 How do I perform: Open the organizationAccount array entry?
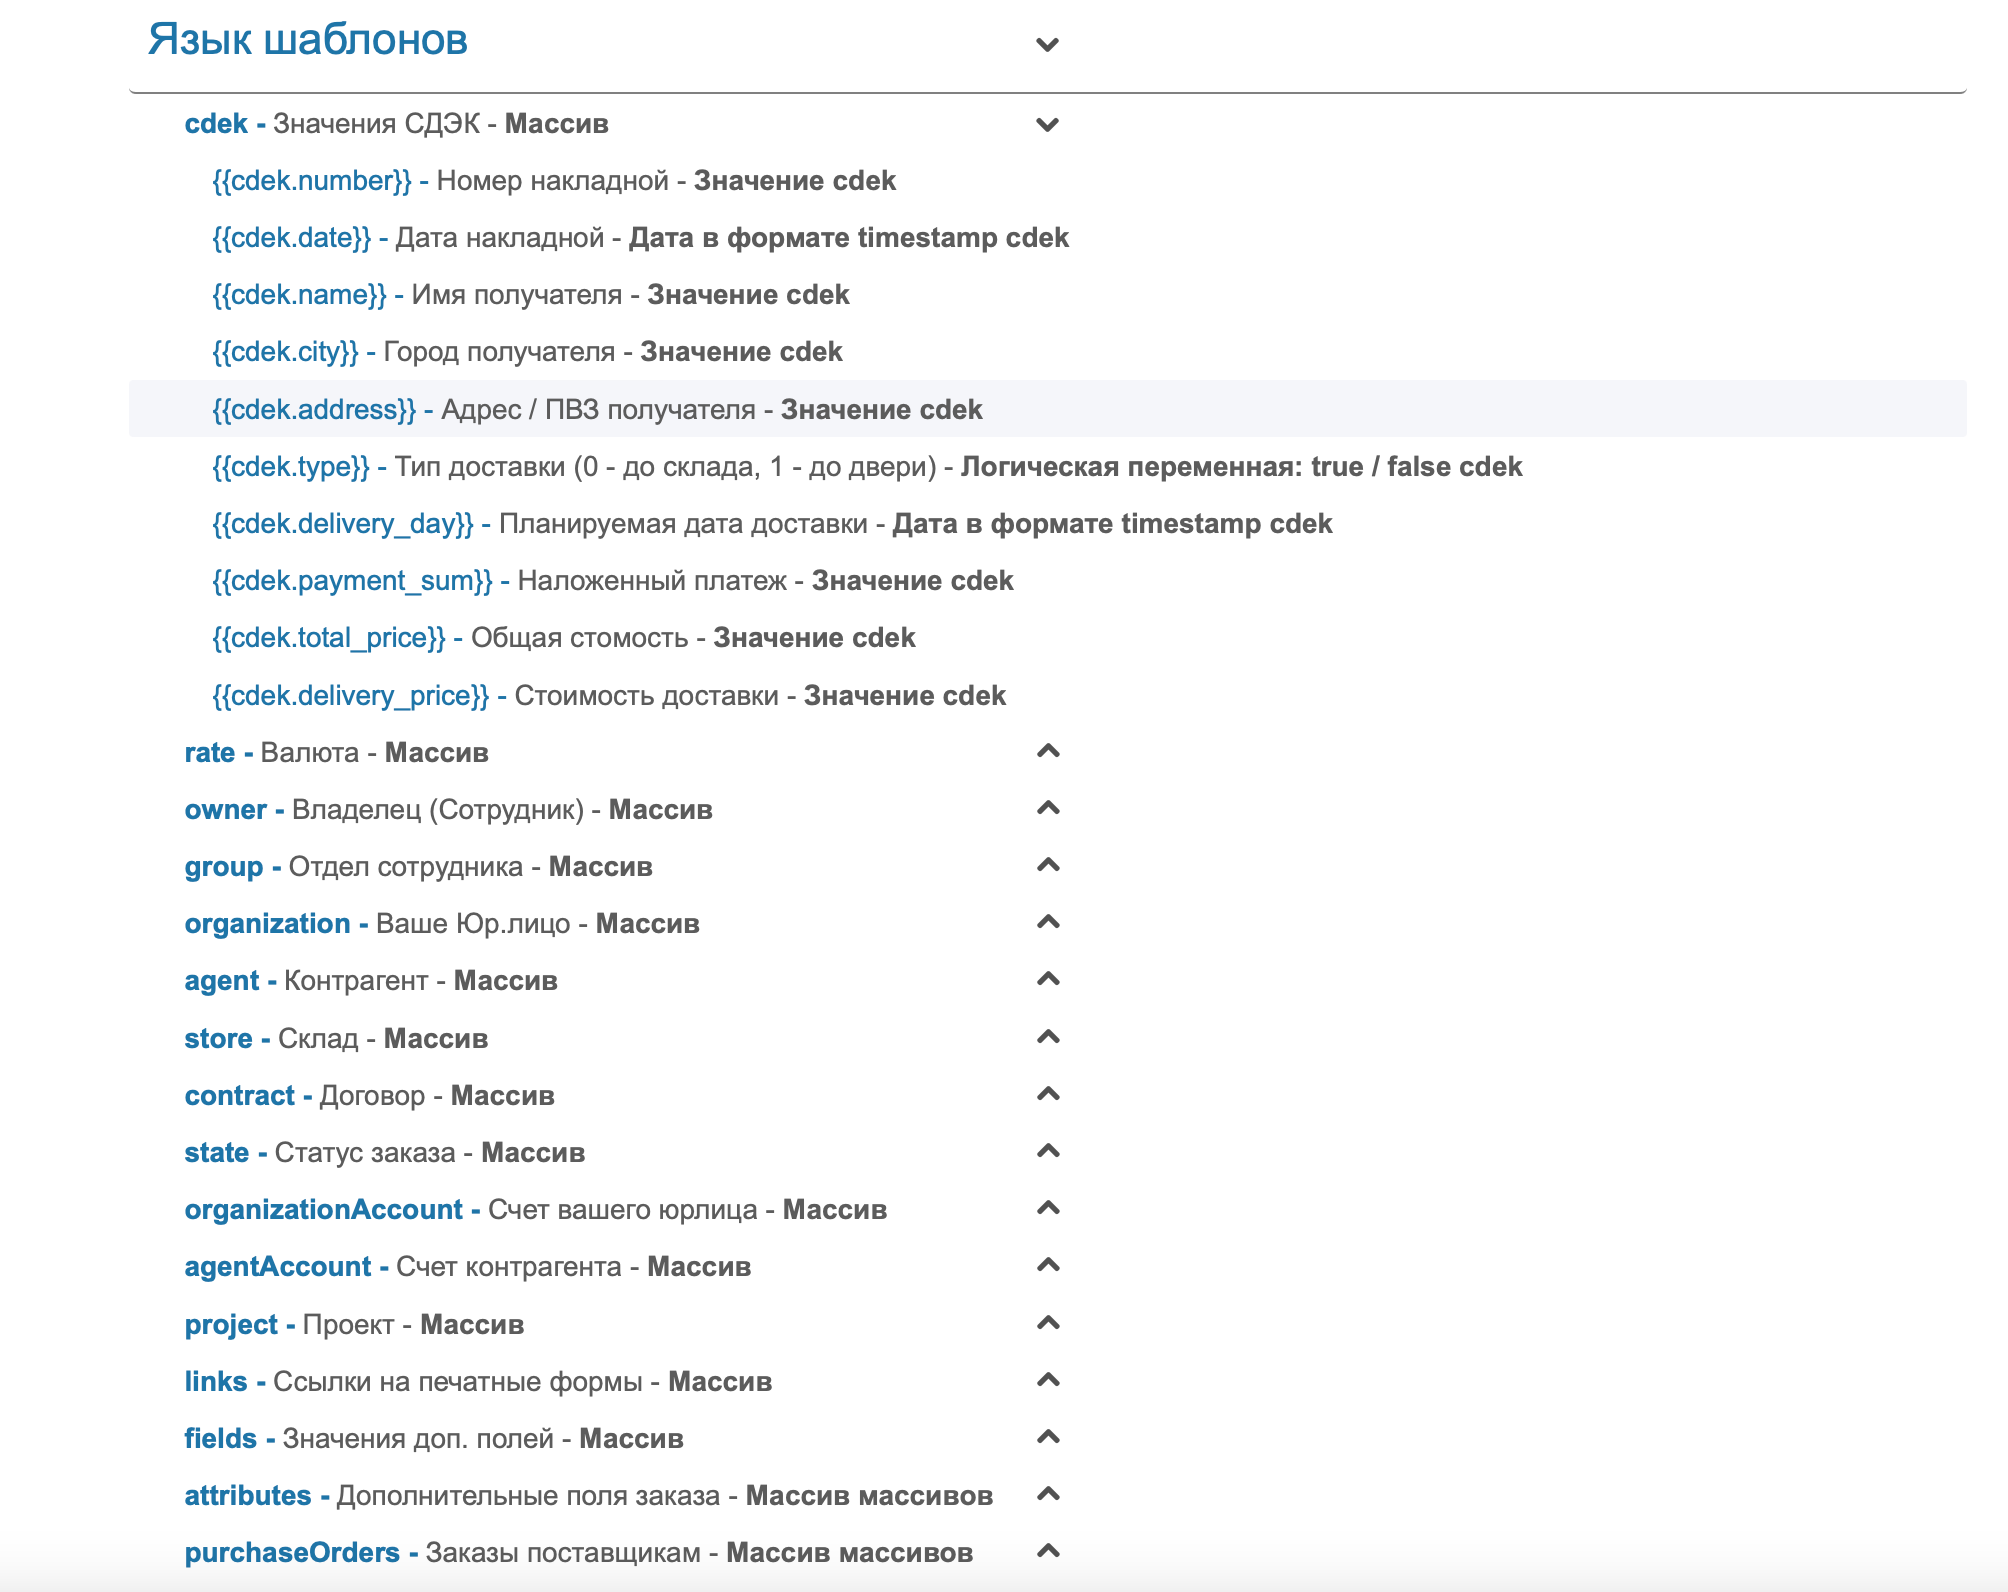click(323, 1210)
